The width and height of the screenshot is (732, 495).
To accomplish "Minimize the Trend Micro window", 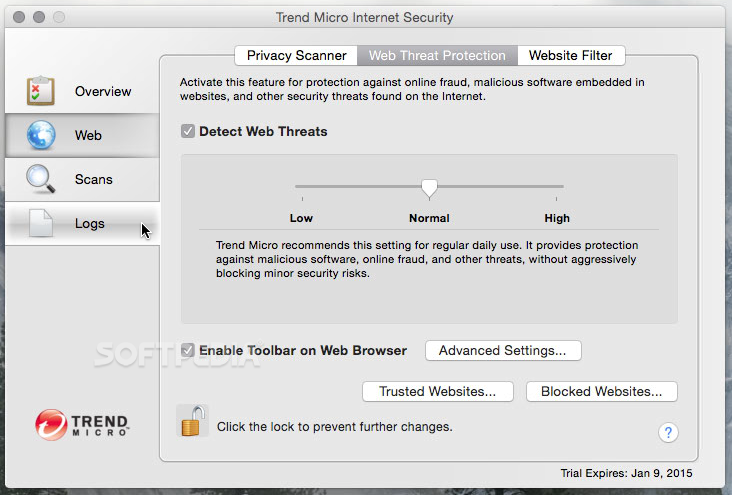I will [x=39, y=17].
